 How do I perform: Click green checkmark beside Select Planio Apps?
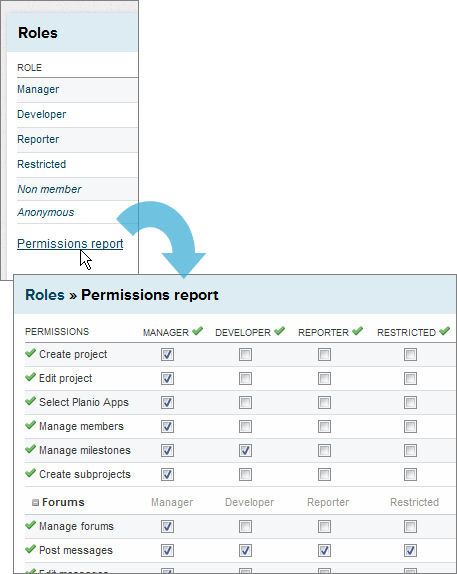30,401
